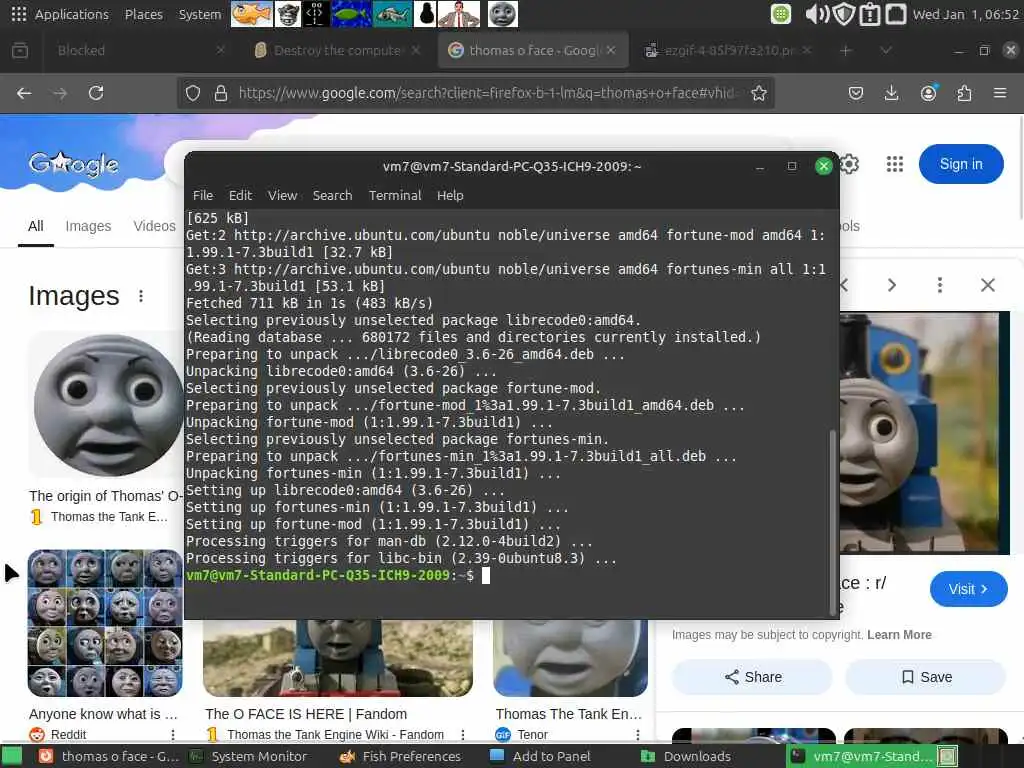The height and width of the screenshot is (768, 1024).
Task: Click the Thomas face panel applet icon
Action: click(502, 14)
